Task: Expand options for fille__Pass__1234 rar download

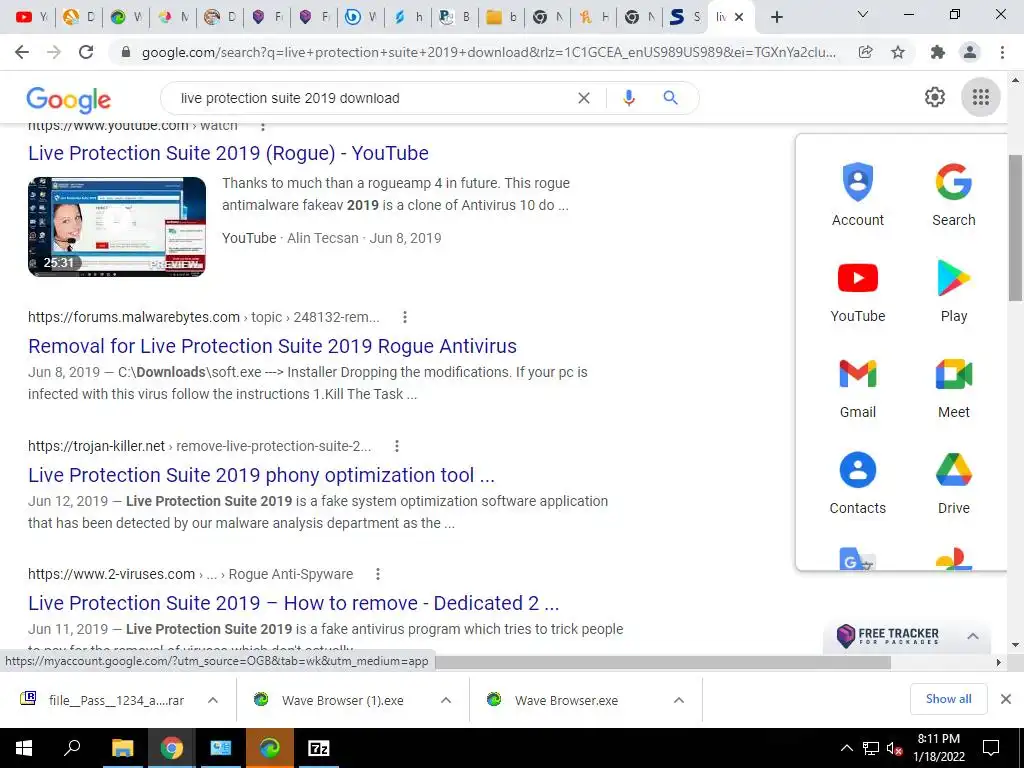Action: point(213,700)
